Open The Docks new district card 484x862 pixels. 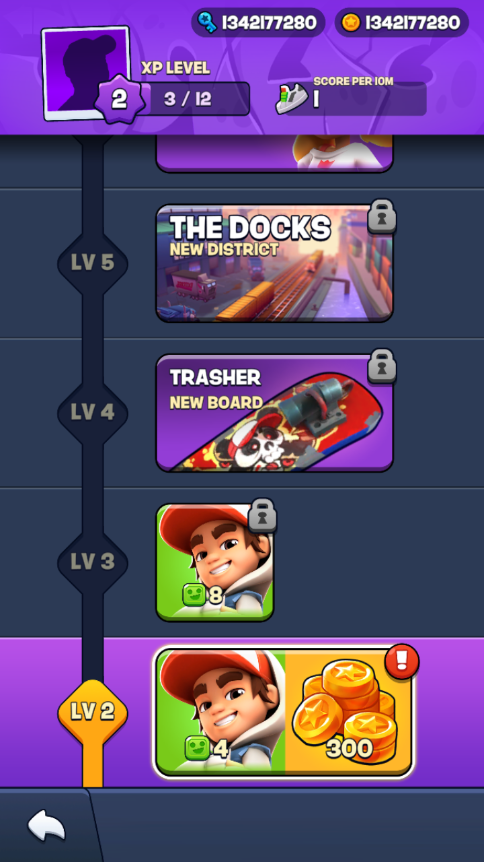click(x=274, y=263)
